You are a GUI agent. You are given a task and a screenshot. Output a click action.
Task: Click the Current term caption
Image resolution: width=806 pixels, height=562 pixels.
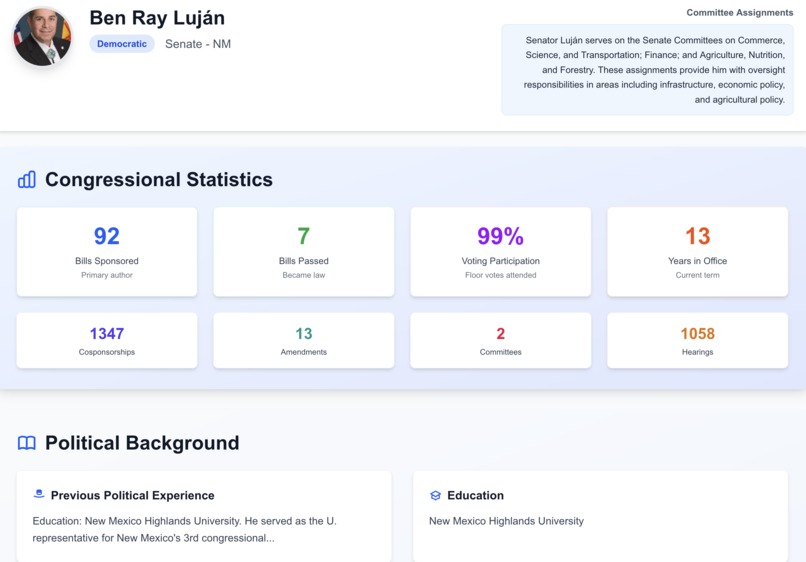point(698,275)
